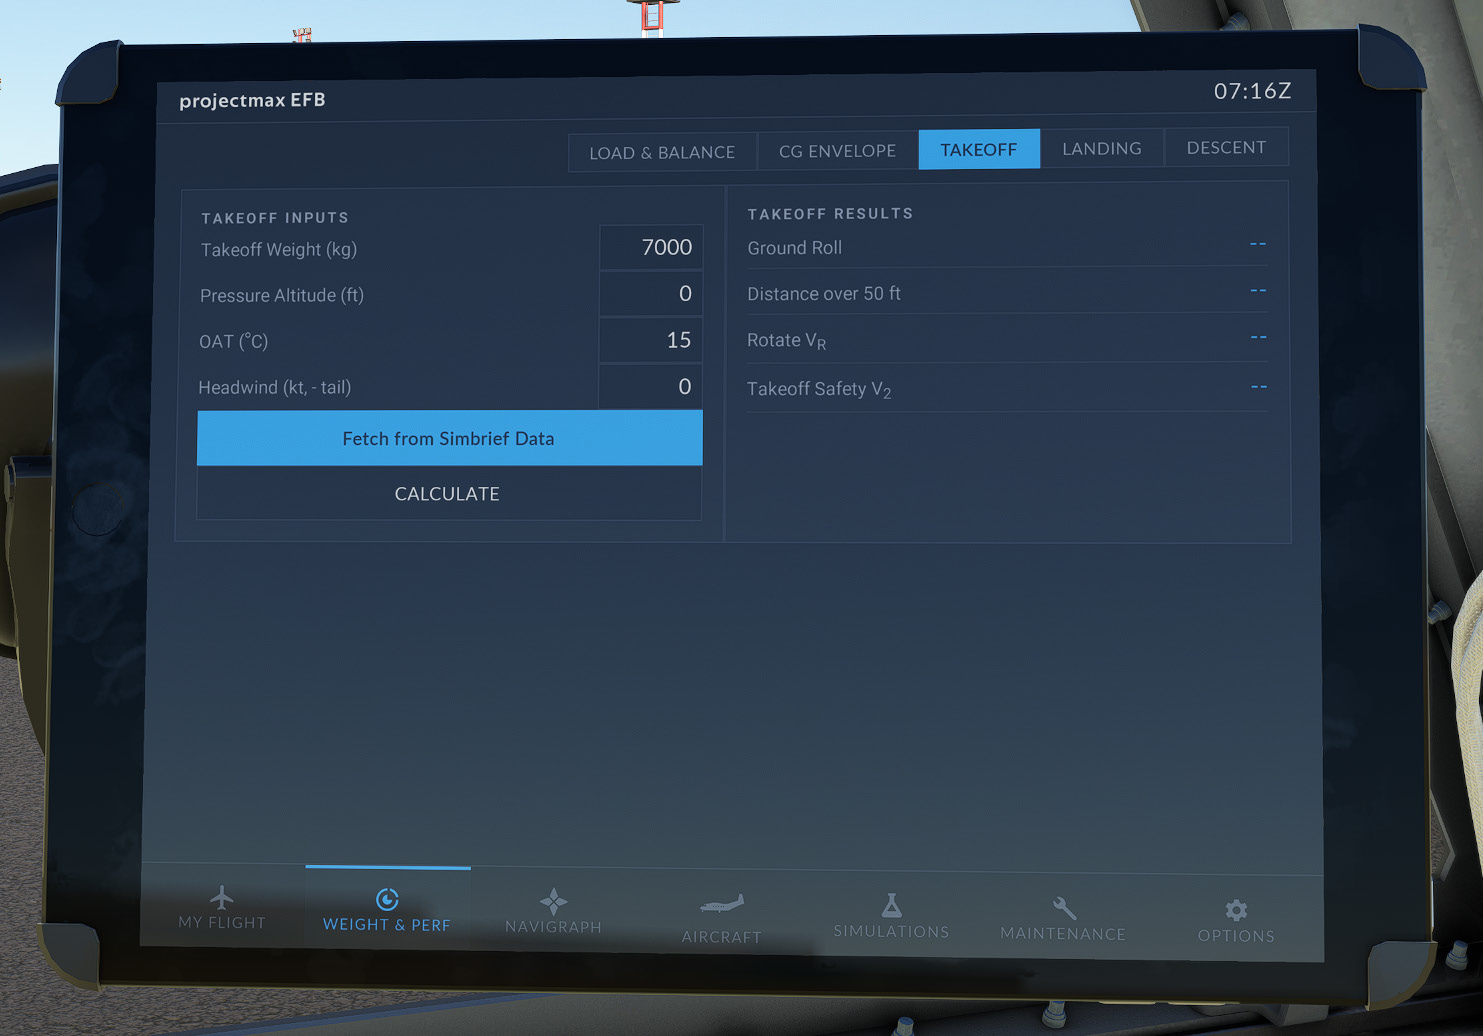Select the Weight & Perf gauge icon
The image size is (1483, 1036).
click(387, 899)
